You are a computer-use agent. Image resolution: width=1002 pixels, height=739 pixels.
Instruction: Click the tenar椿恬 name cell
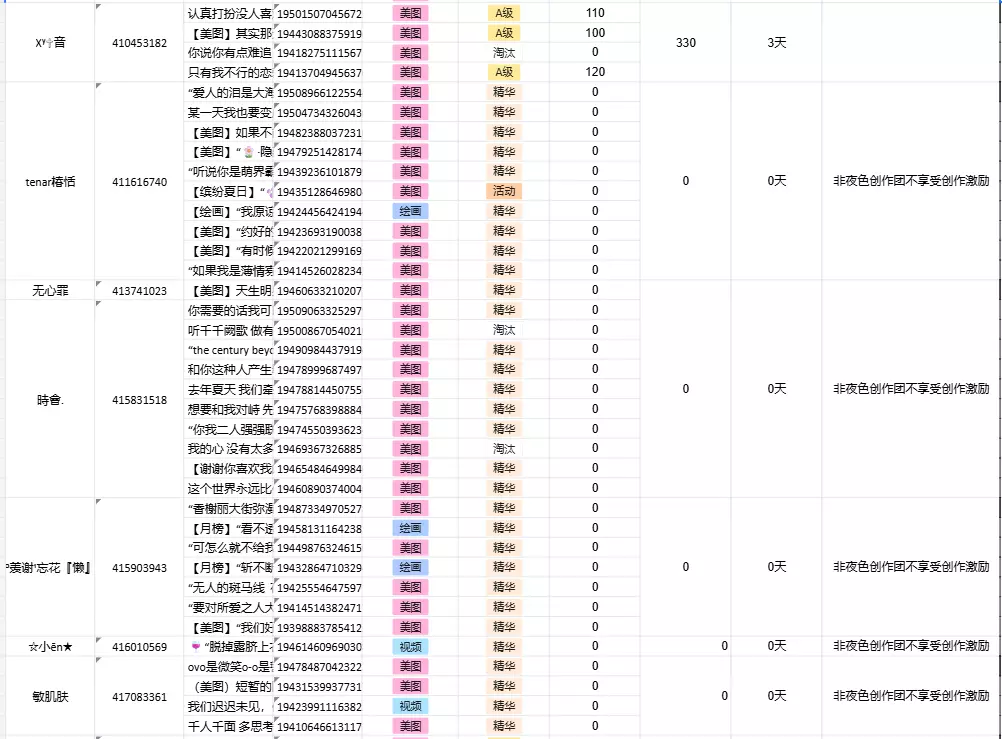point(50,182)
